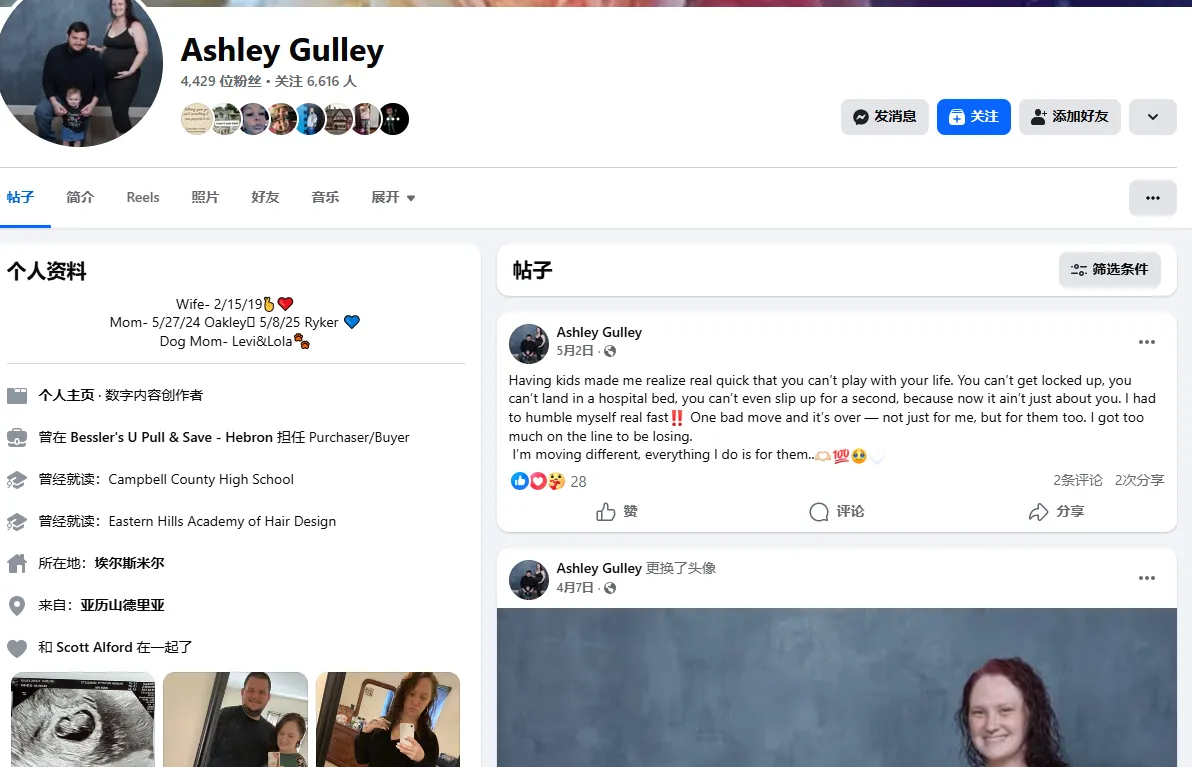Open the 好友 friends tab
The height and width of the screenshot is (767, 1192).
(265, 198)
